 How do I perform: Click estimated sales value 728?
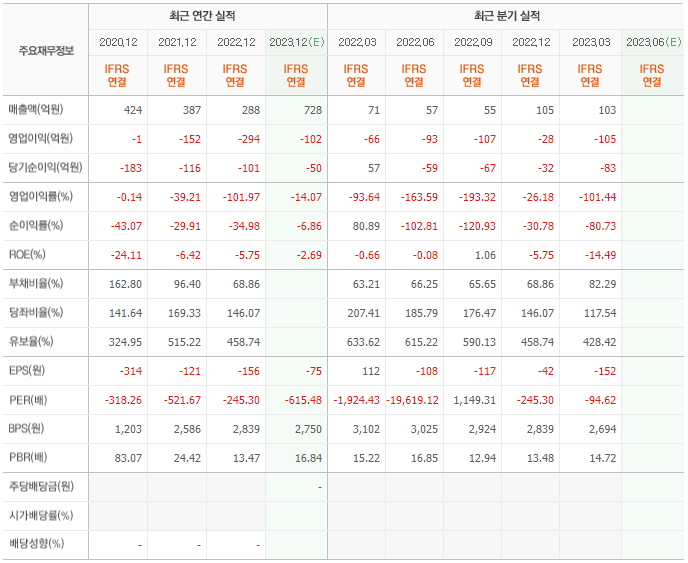point(313,110)
